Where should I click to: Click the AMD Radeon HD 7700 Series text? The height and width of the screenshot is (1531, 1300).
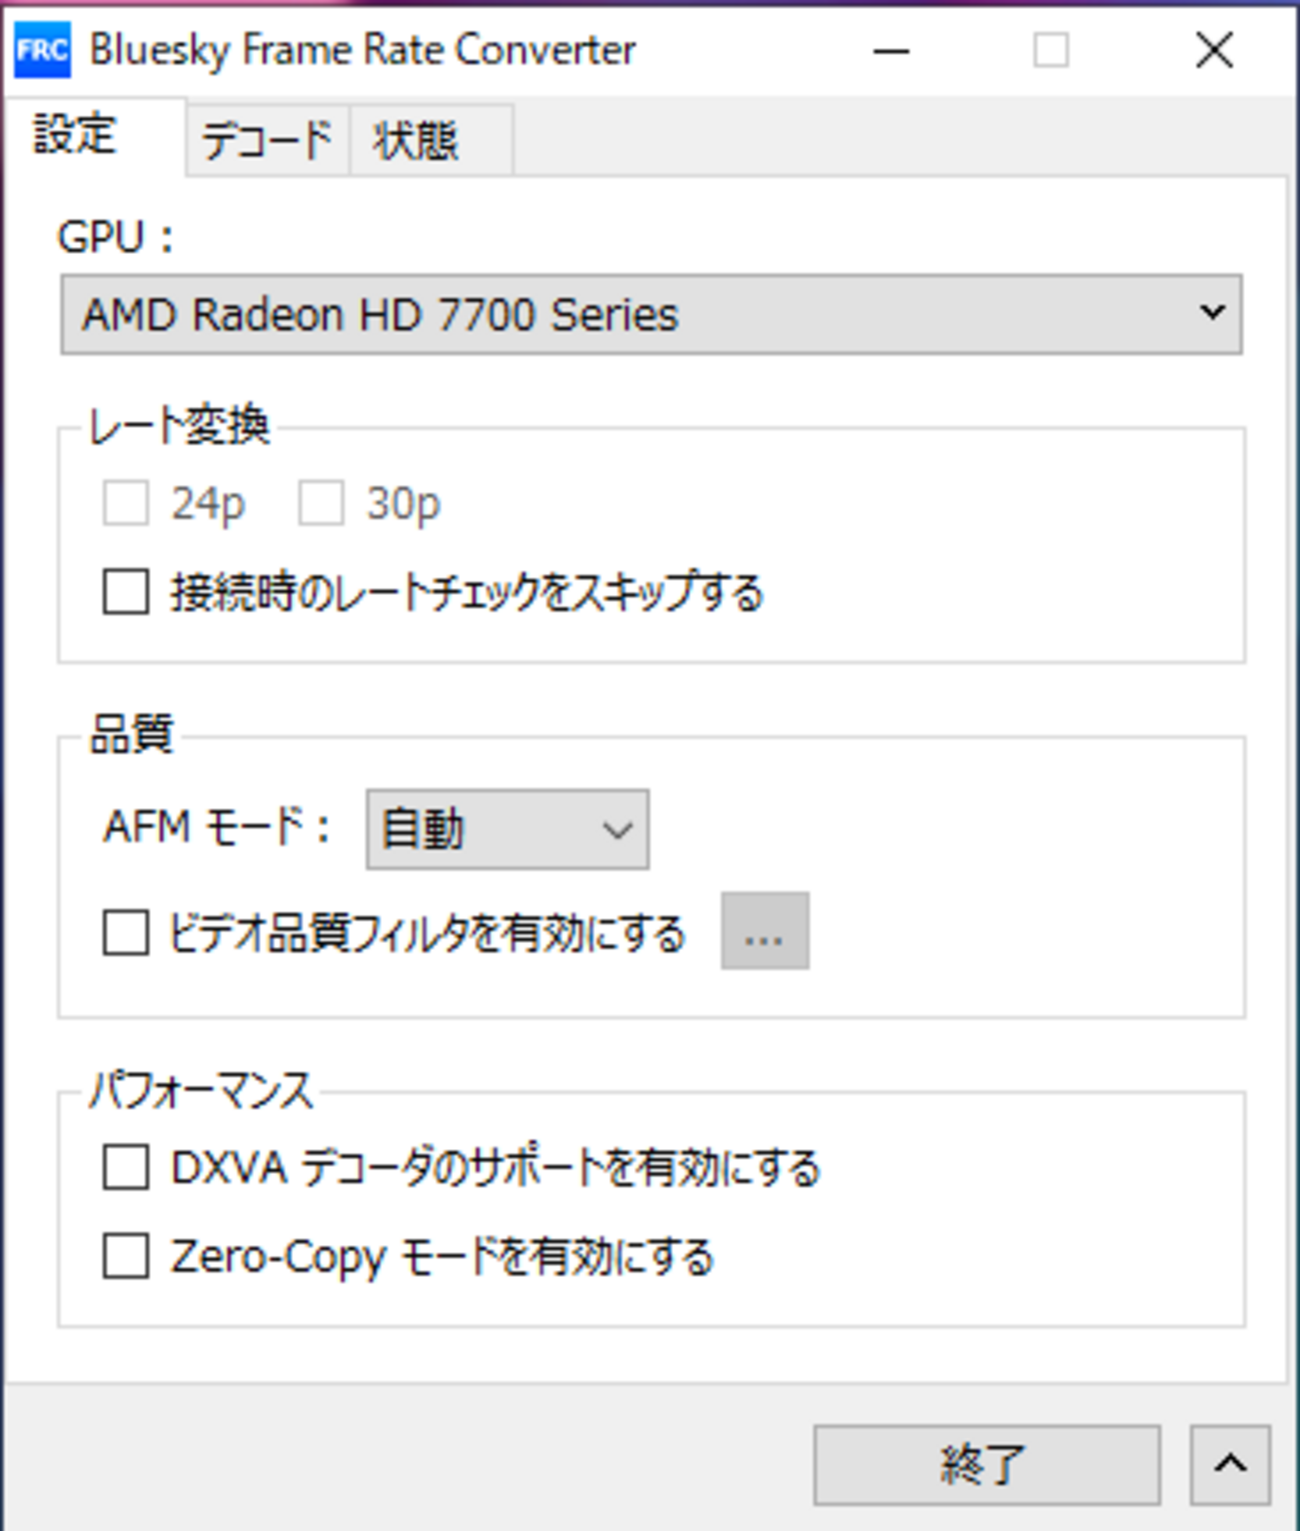coord(380,315)
